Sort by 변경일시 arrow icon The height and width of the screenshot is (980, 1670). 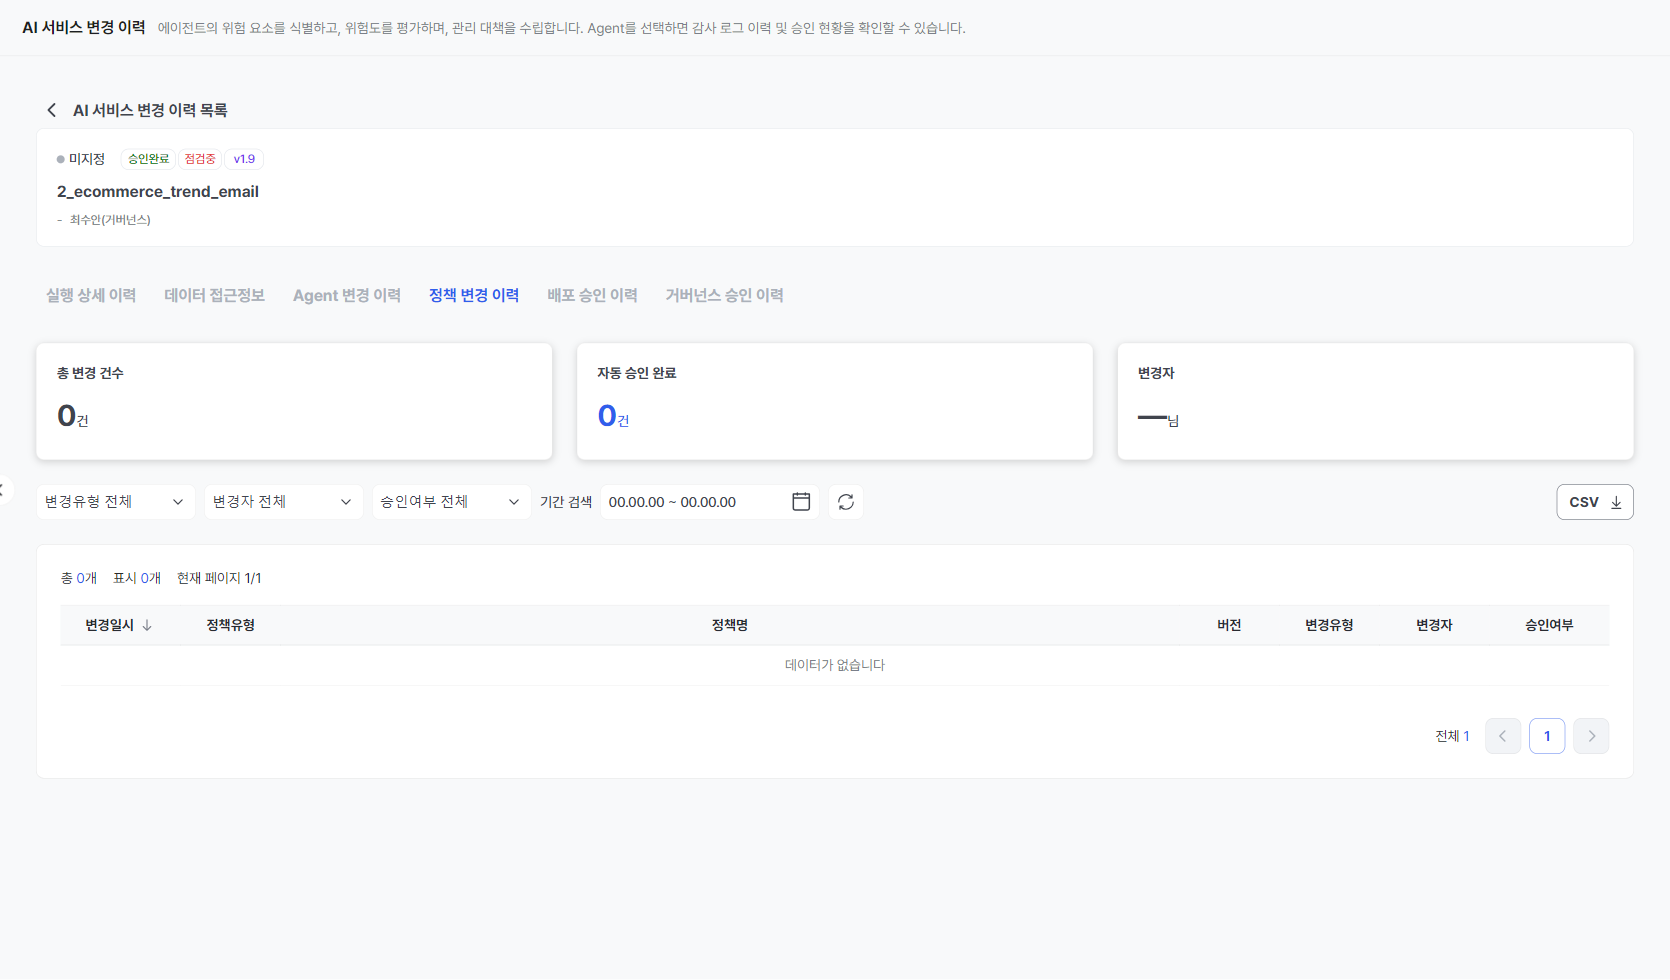pyautogui.click(x=147, y=625)
